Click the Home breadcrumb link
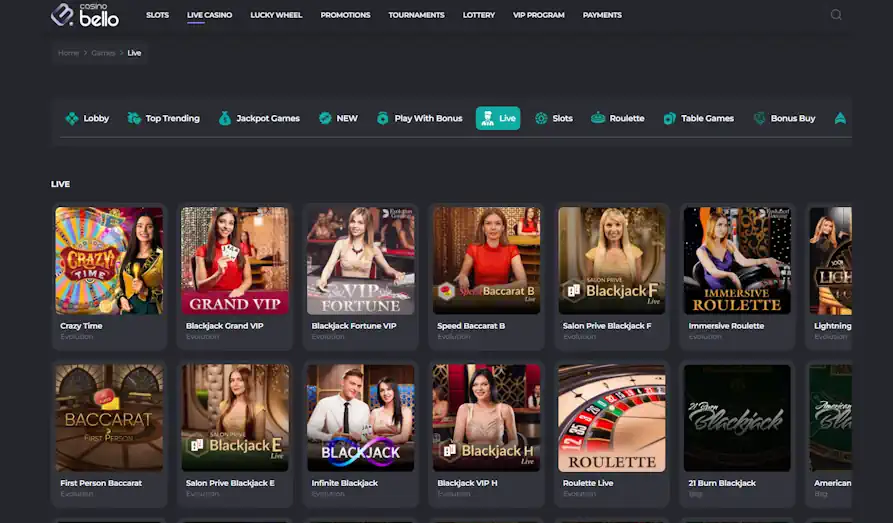This screenshot has width=893, height=523. coord(68,53)
